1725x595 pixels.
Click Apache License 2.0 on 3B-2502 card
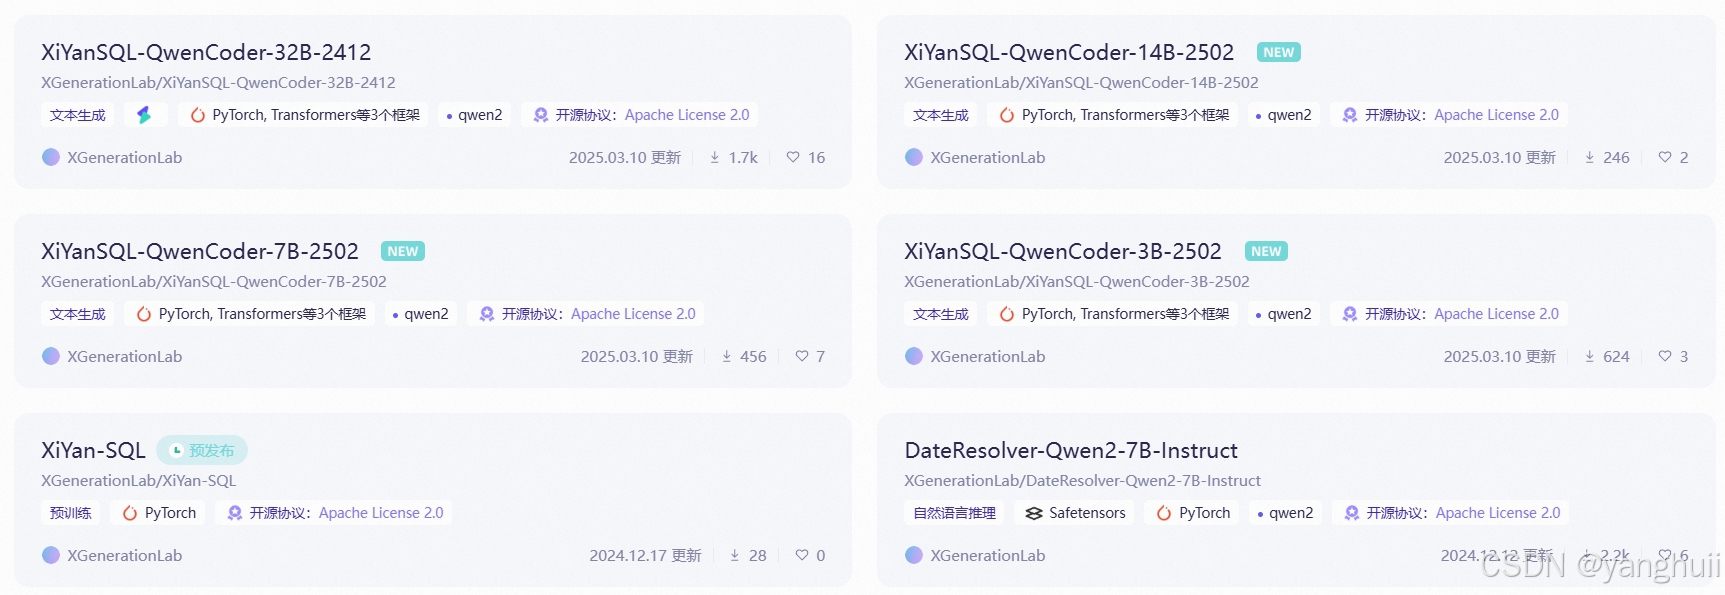(1496, 314)
